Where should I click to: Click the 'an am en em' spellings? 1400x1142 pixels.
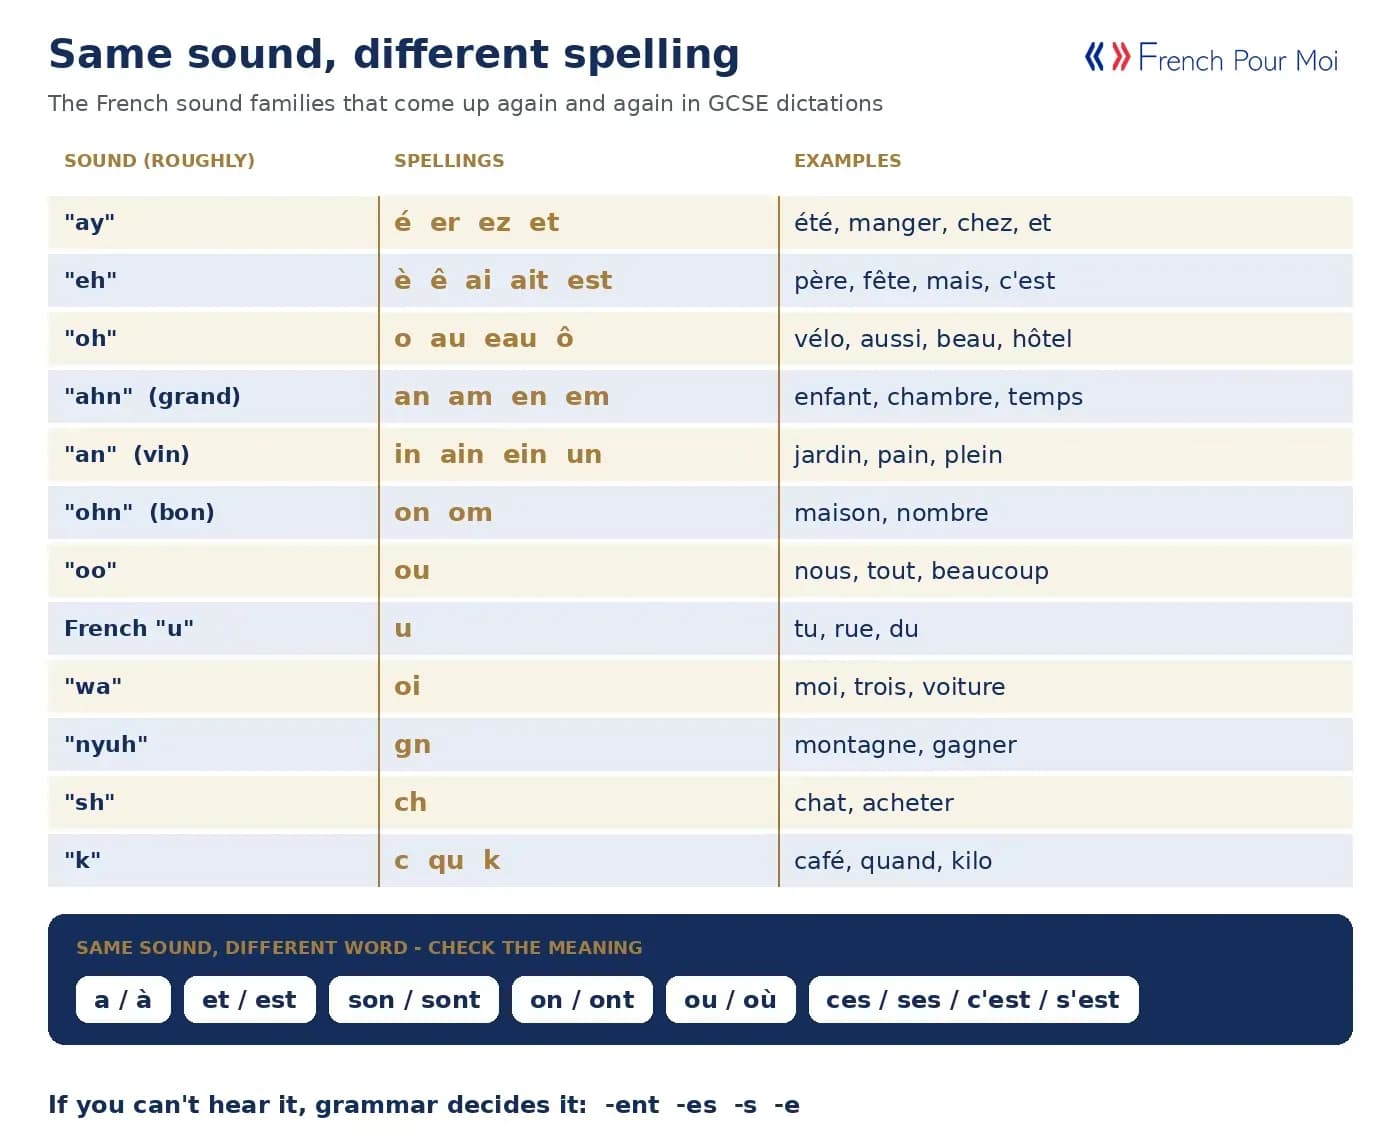502,396
